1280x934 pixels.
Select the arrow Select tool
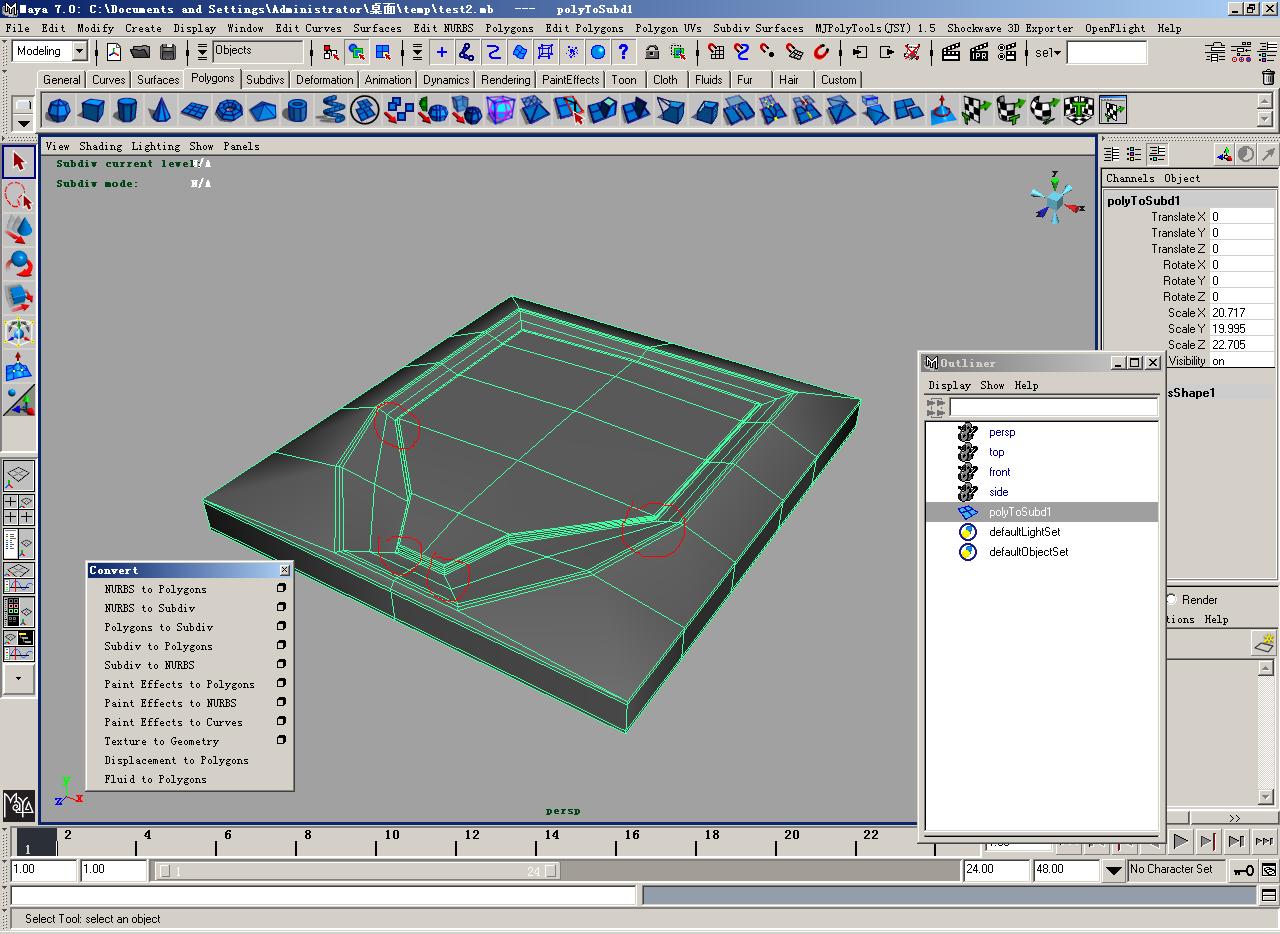pos(18,162)
